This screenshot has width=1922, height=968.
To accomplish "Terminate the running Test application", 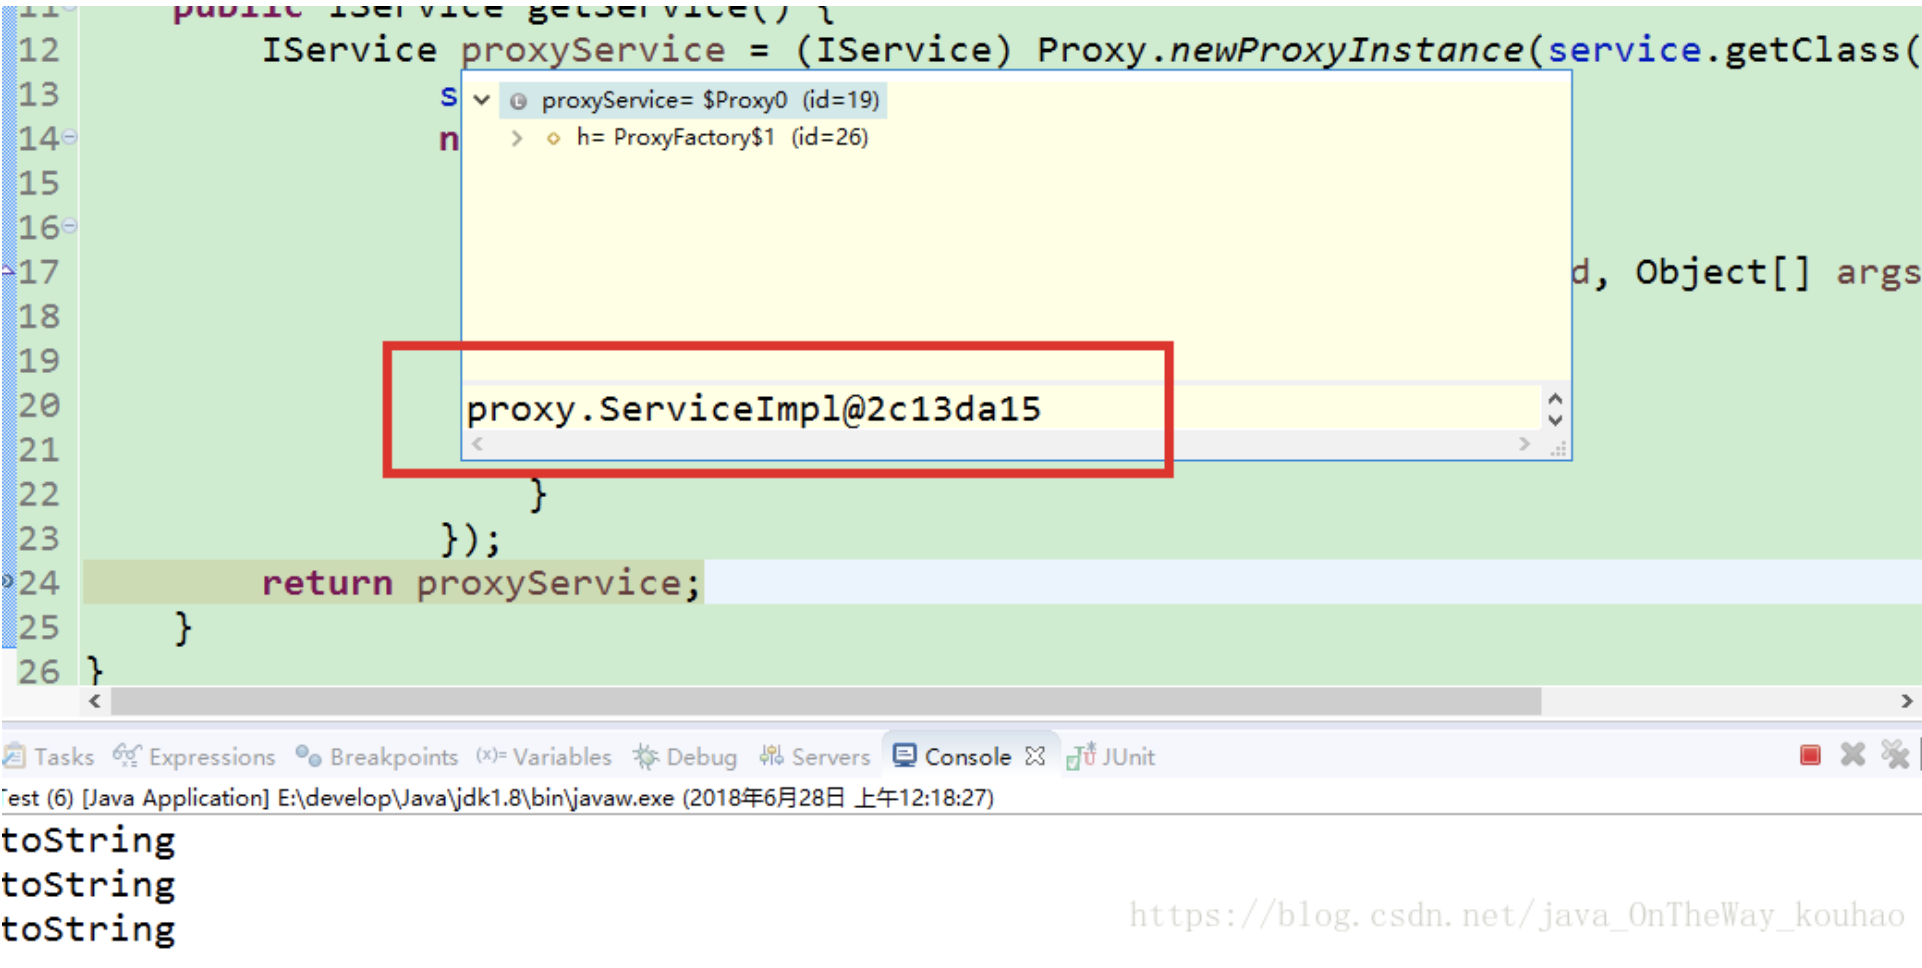I will (1810, 757).
